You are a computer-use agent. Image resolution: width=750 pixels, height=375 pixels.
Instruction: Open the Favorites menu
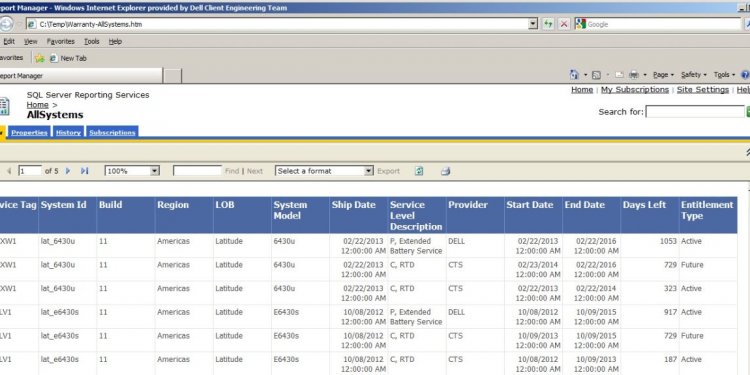(x=61, y=42)
